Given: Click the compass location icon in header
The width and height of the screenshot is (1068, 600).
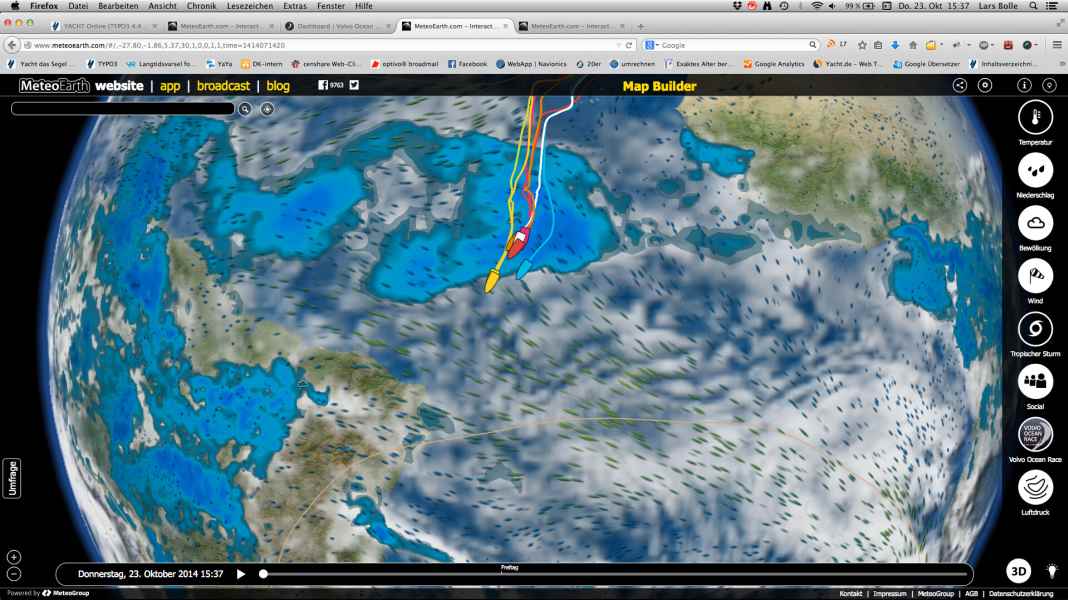Looking at the screenshot, I should tap(1049, 85).
